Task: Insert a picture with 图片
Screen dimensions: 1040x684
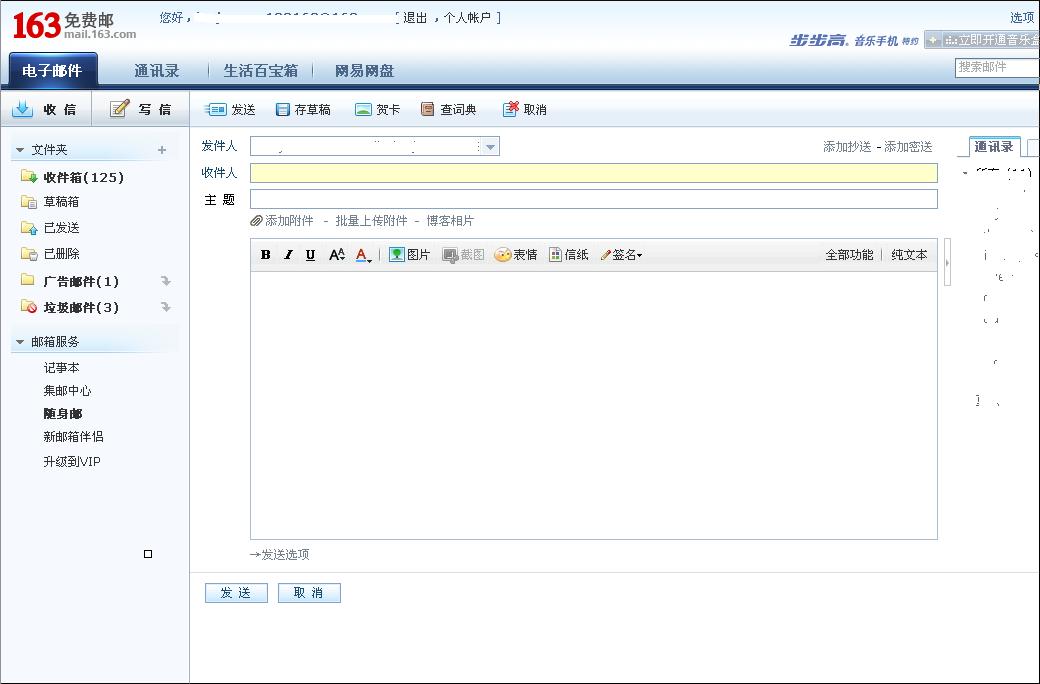Action: 409,255
